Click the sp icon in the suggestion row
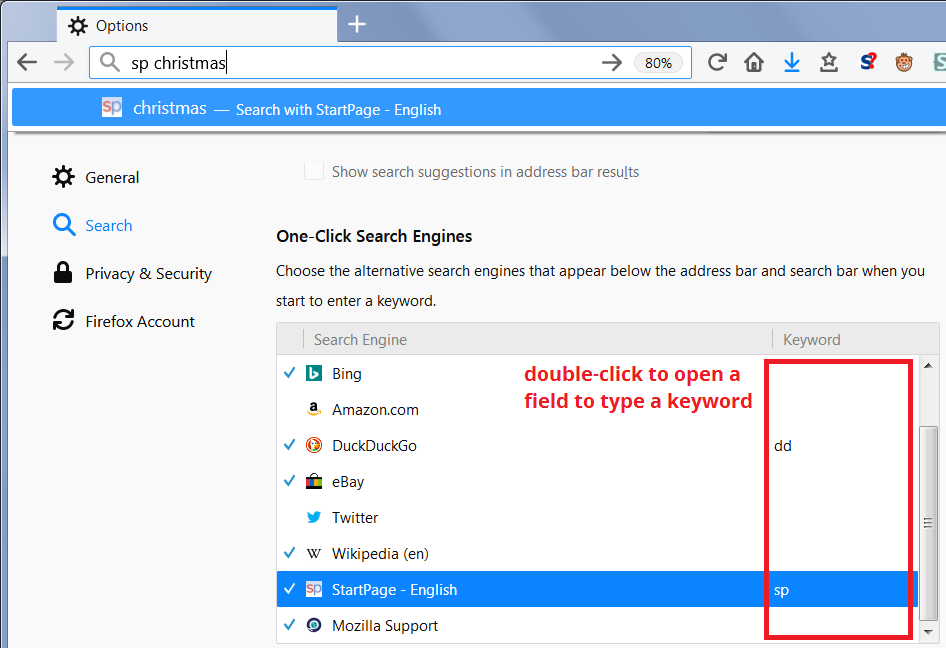This screenshot has width=946, height=648. [x=112, y=107]
